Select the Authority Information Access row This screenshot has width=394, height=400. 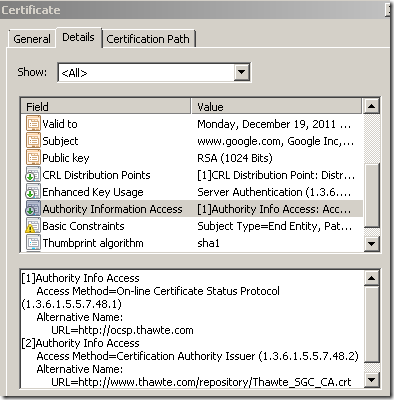[192, 209]
